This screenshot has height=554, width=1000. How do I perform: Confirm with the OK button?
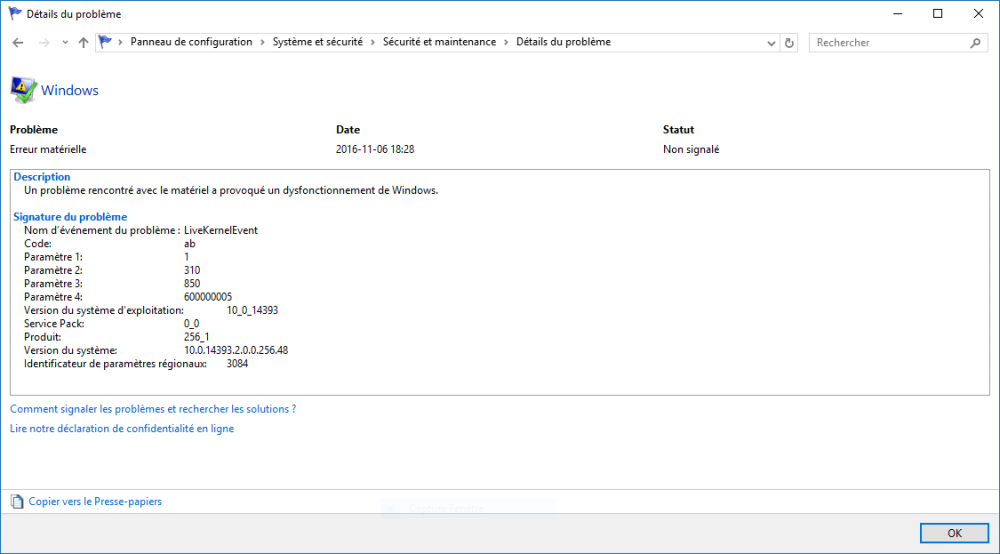[954, 533]
